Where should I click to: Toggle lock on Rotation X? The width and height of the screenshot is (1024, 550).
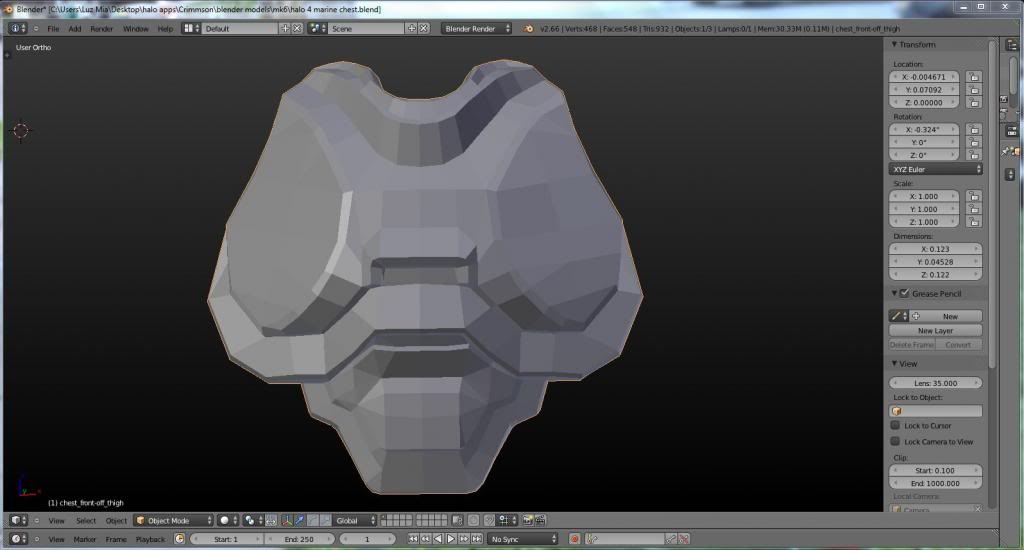click(x=974, y=130)
